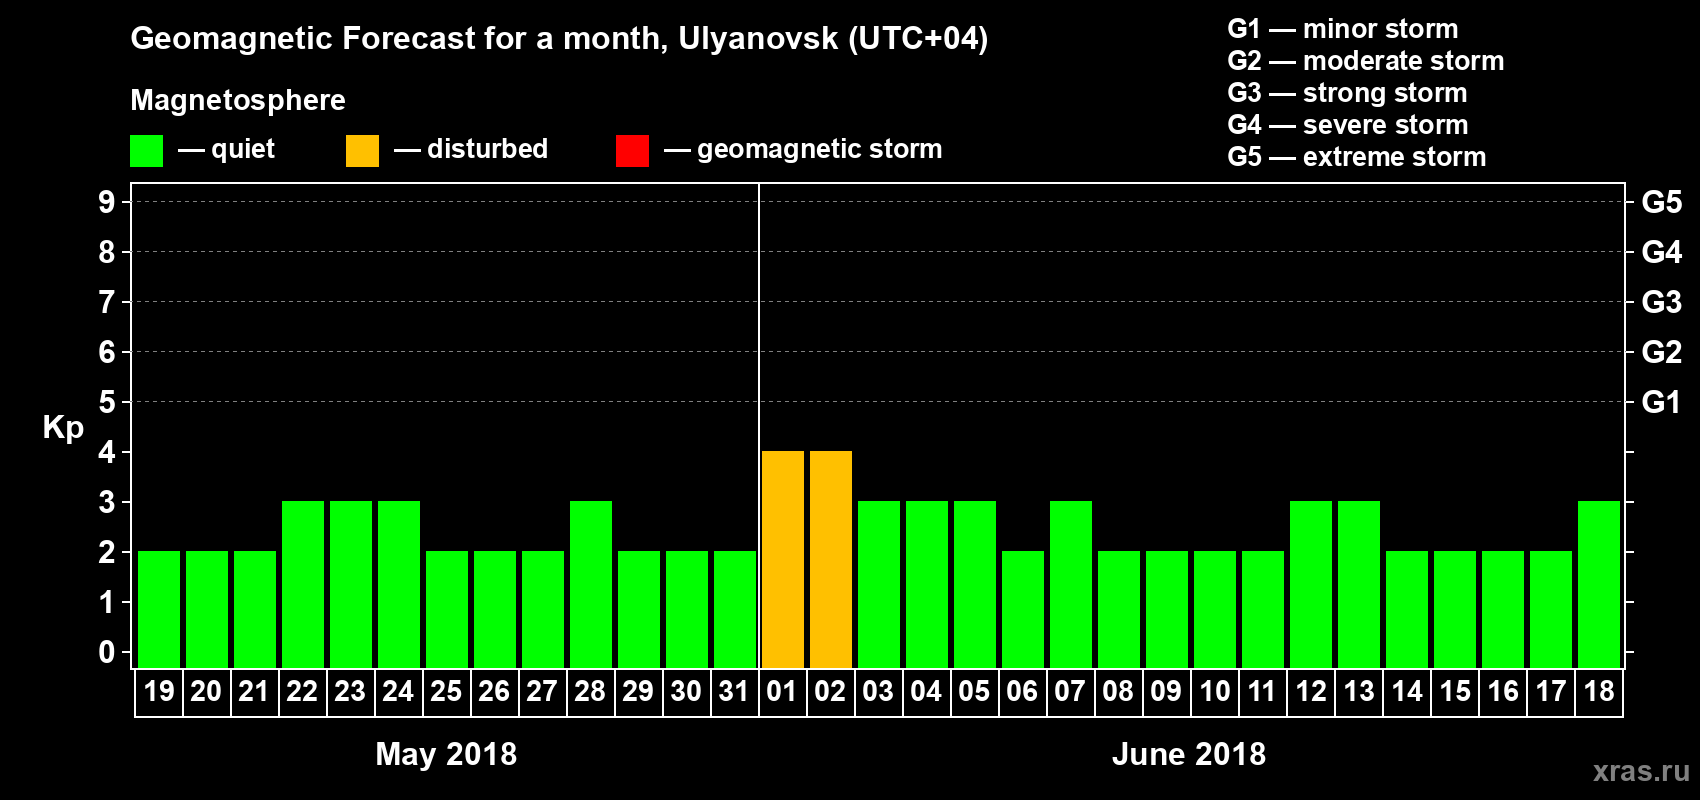
Task: Select the green bar for May 19
Action: 159,609
